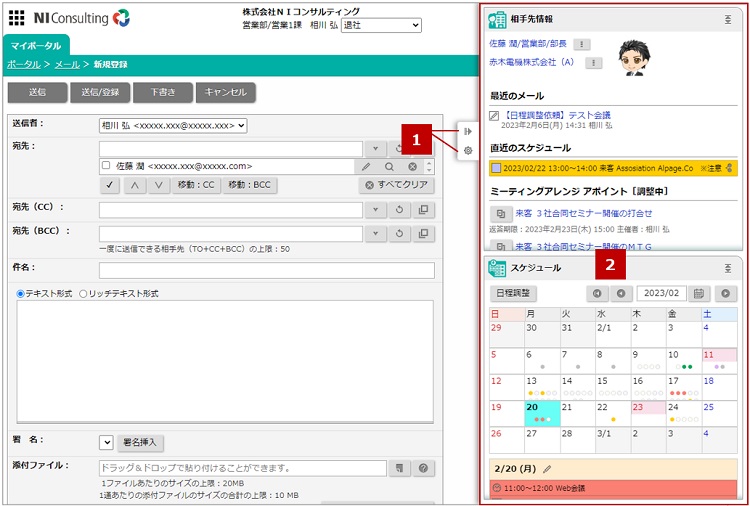Screen dimensions: 750x506
Task: Open the 署名 signature dropdown
Action: tap(106, 442)
